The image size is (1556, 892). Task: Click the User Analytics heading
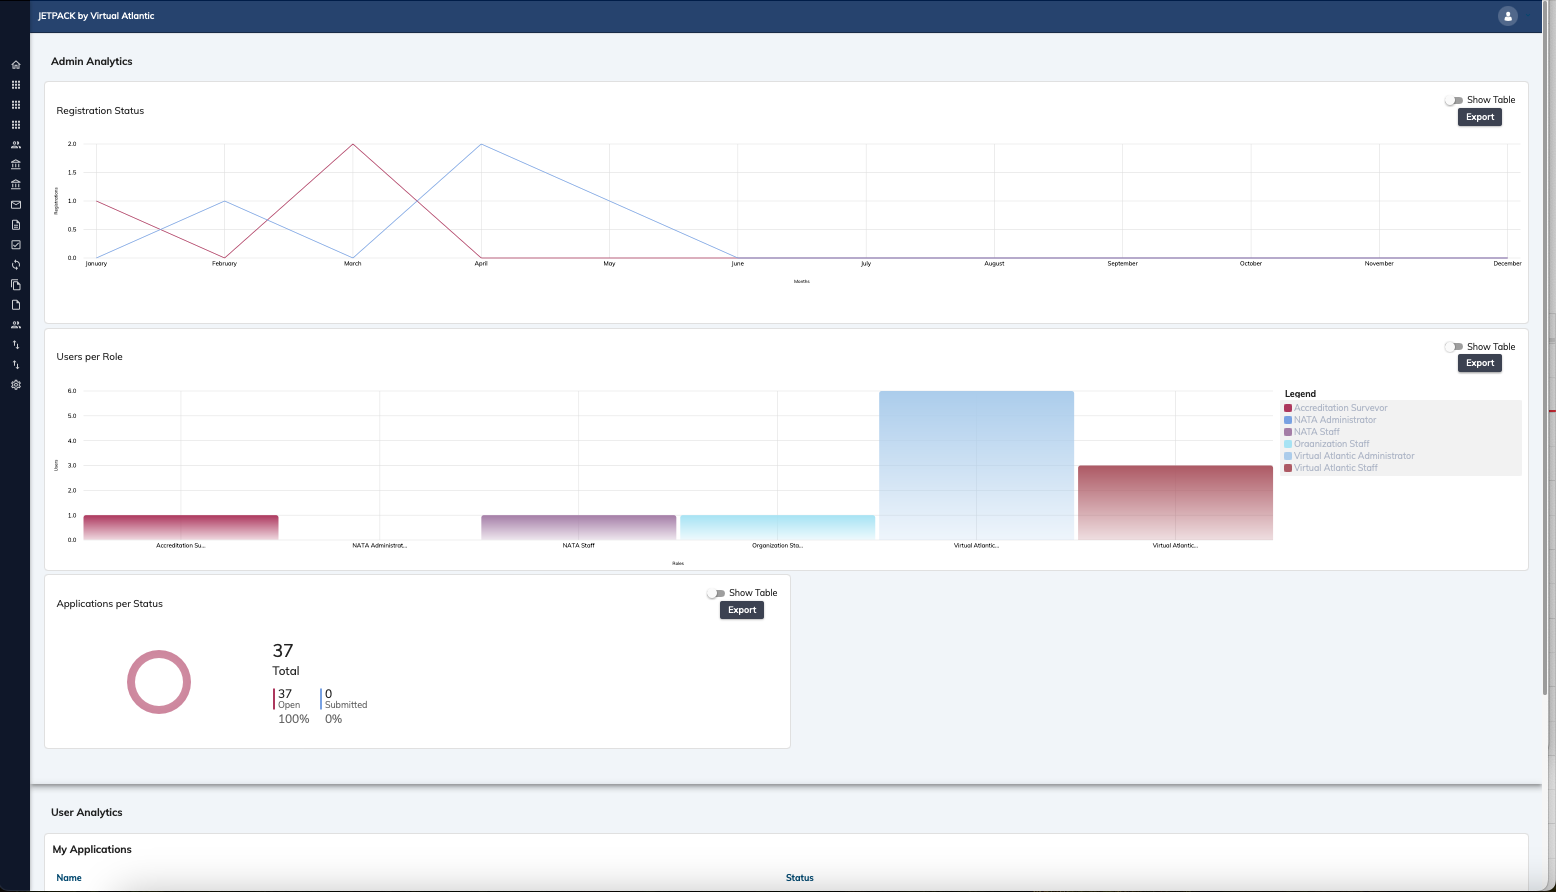click(x=87, y=813)
